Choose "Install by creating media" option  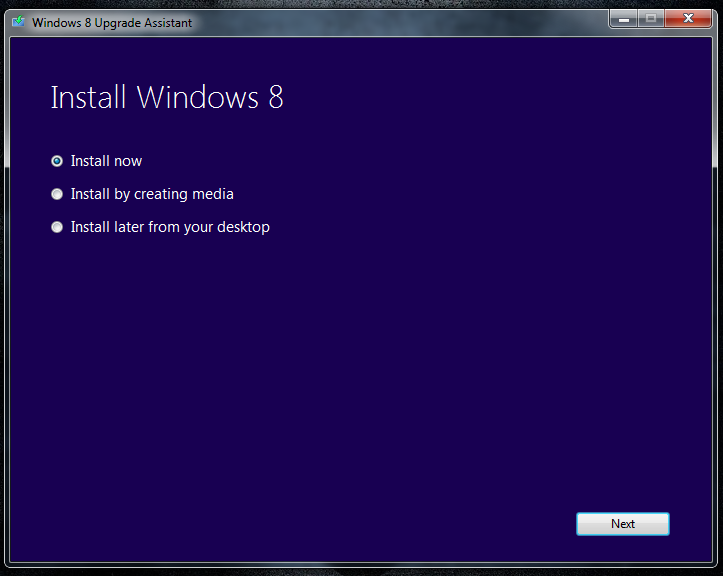57,194
